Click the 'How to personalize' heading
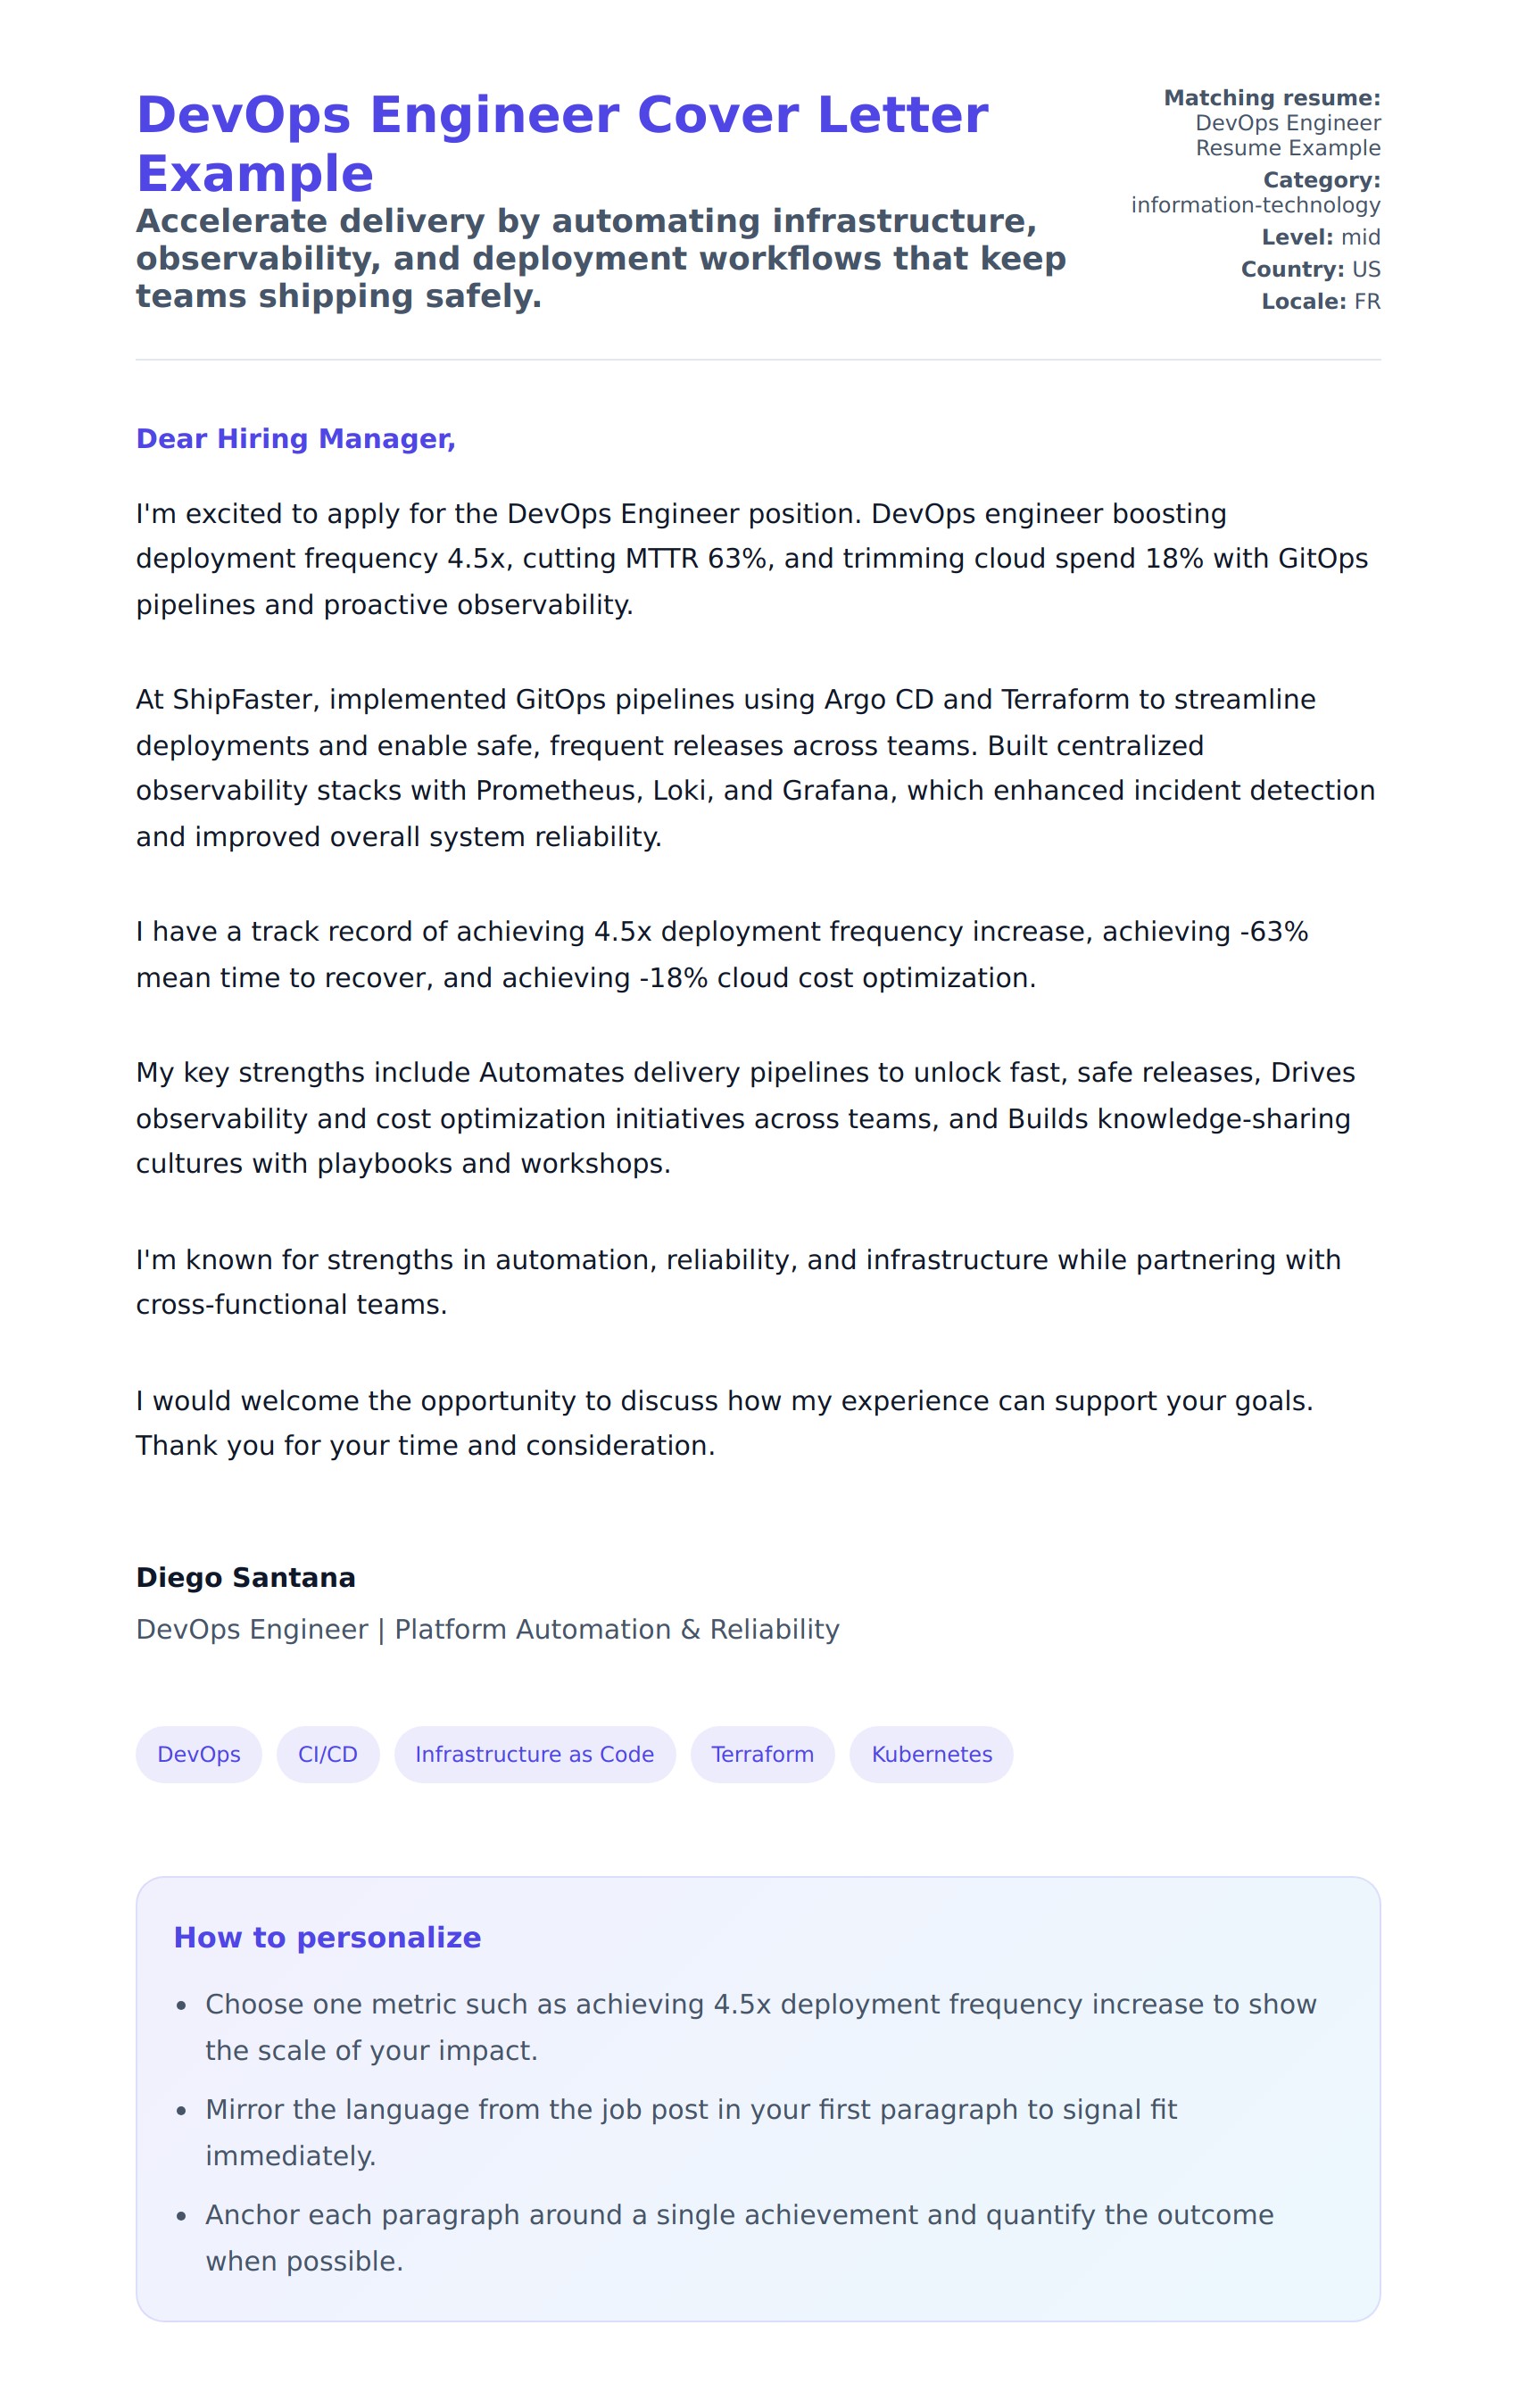The width and height of the screenshot is (1517, 2408). pos(327,1937)
